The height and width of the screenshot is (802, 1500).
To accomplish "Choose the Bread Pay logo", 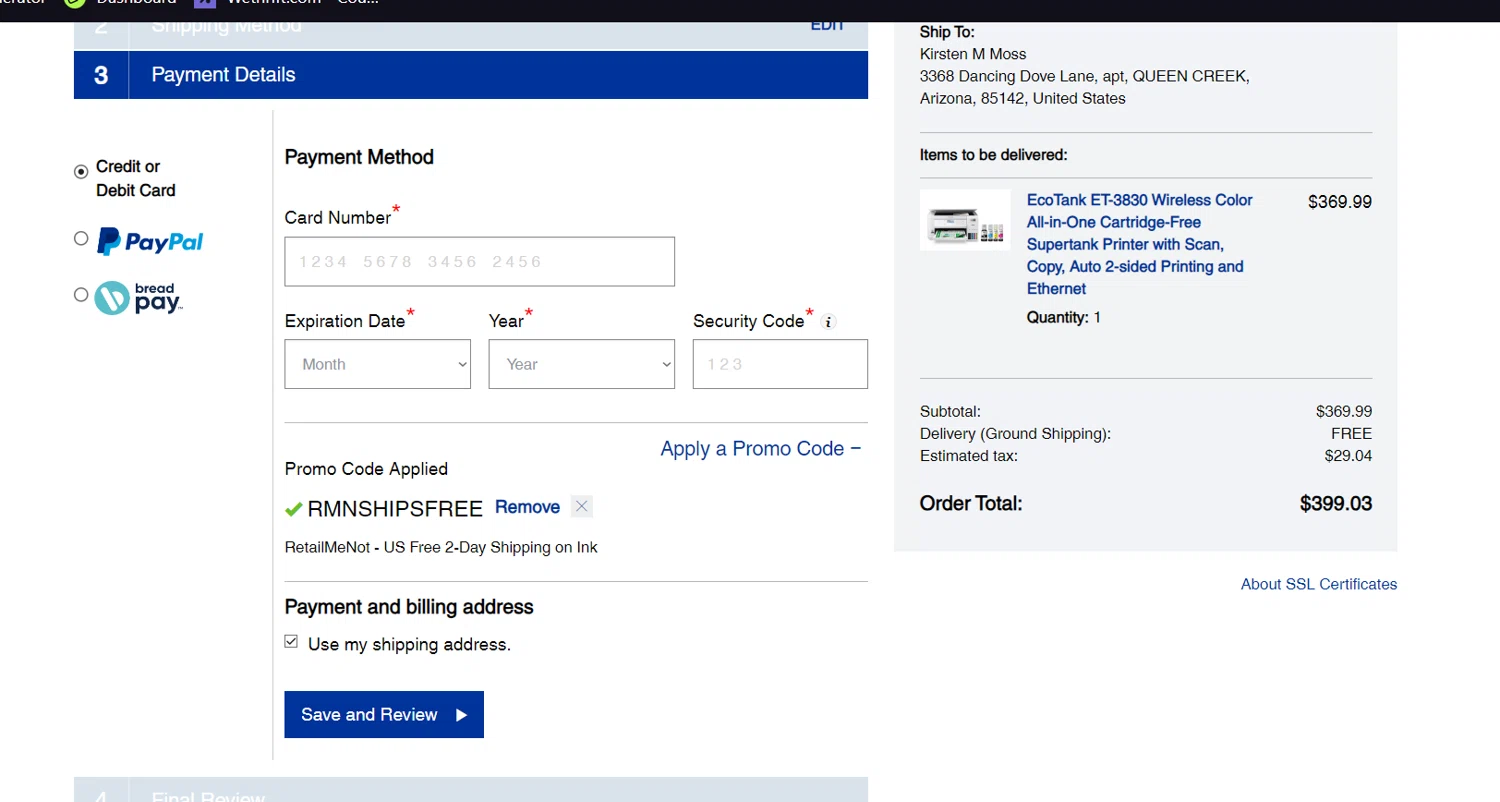I will pyautogui.click(x=139, y=297).
